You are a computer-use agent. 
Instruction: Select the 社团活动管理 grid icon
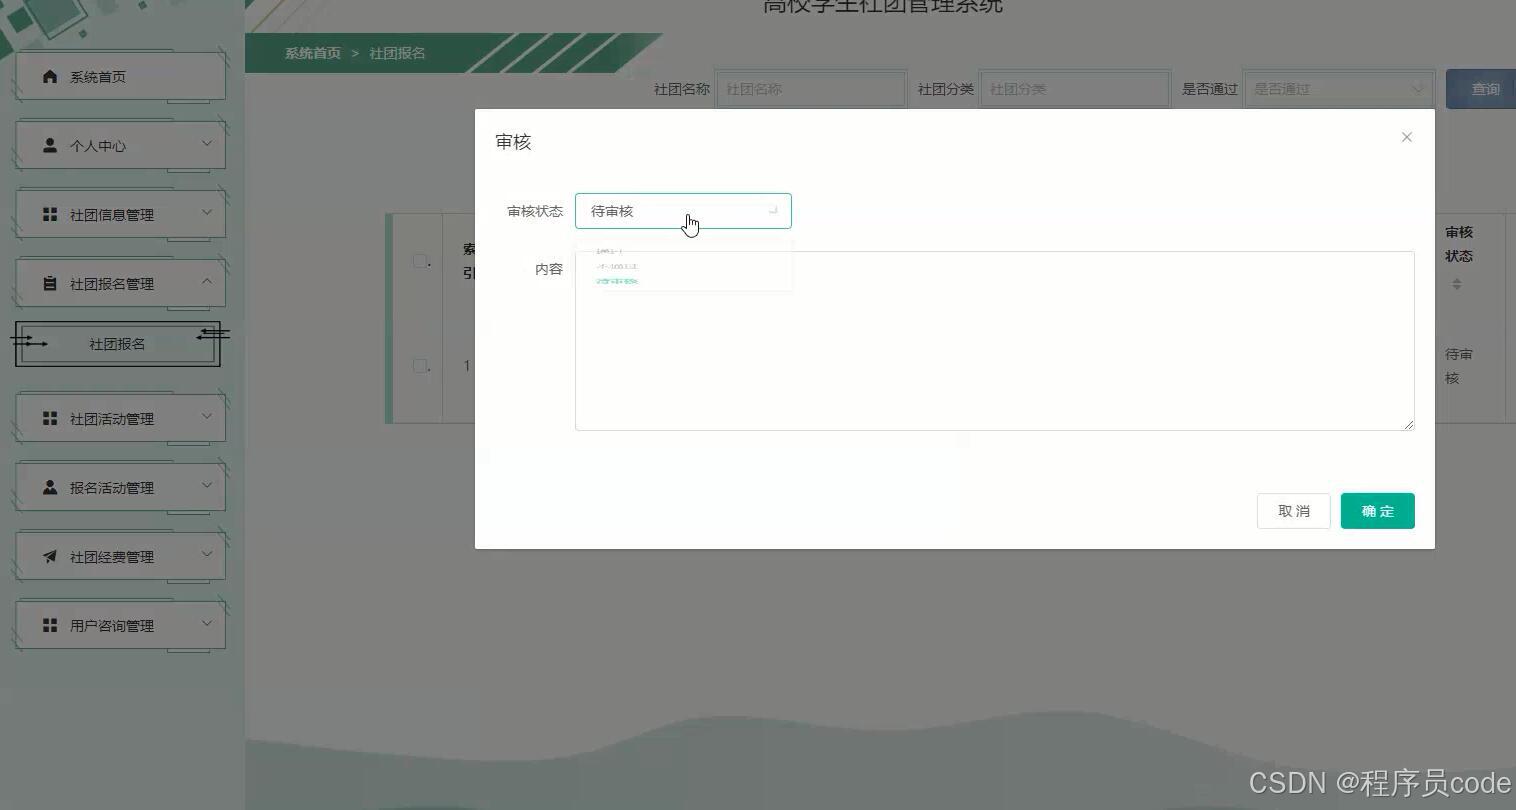50,418
